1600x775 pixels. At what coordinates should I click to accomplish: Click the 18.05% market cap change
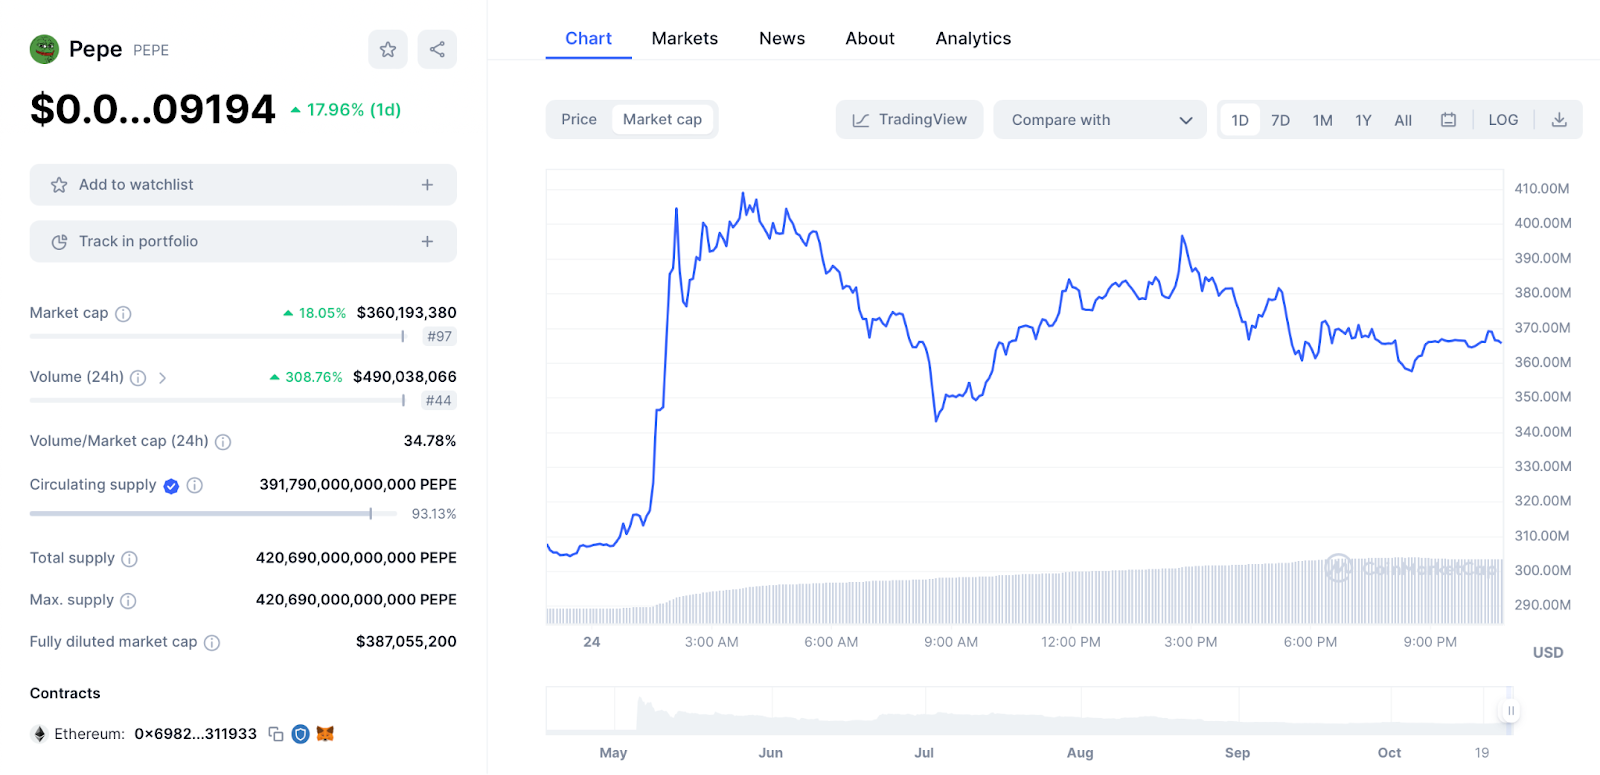pyautogui.click(x=315, y=313)
